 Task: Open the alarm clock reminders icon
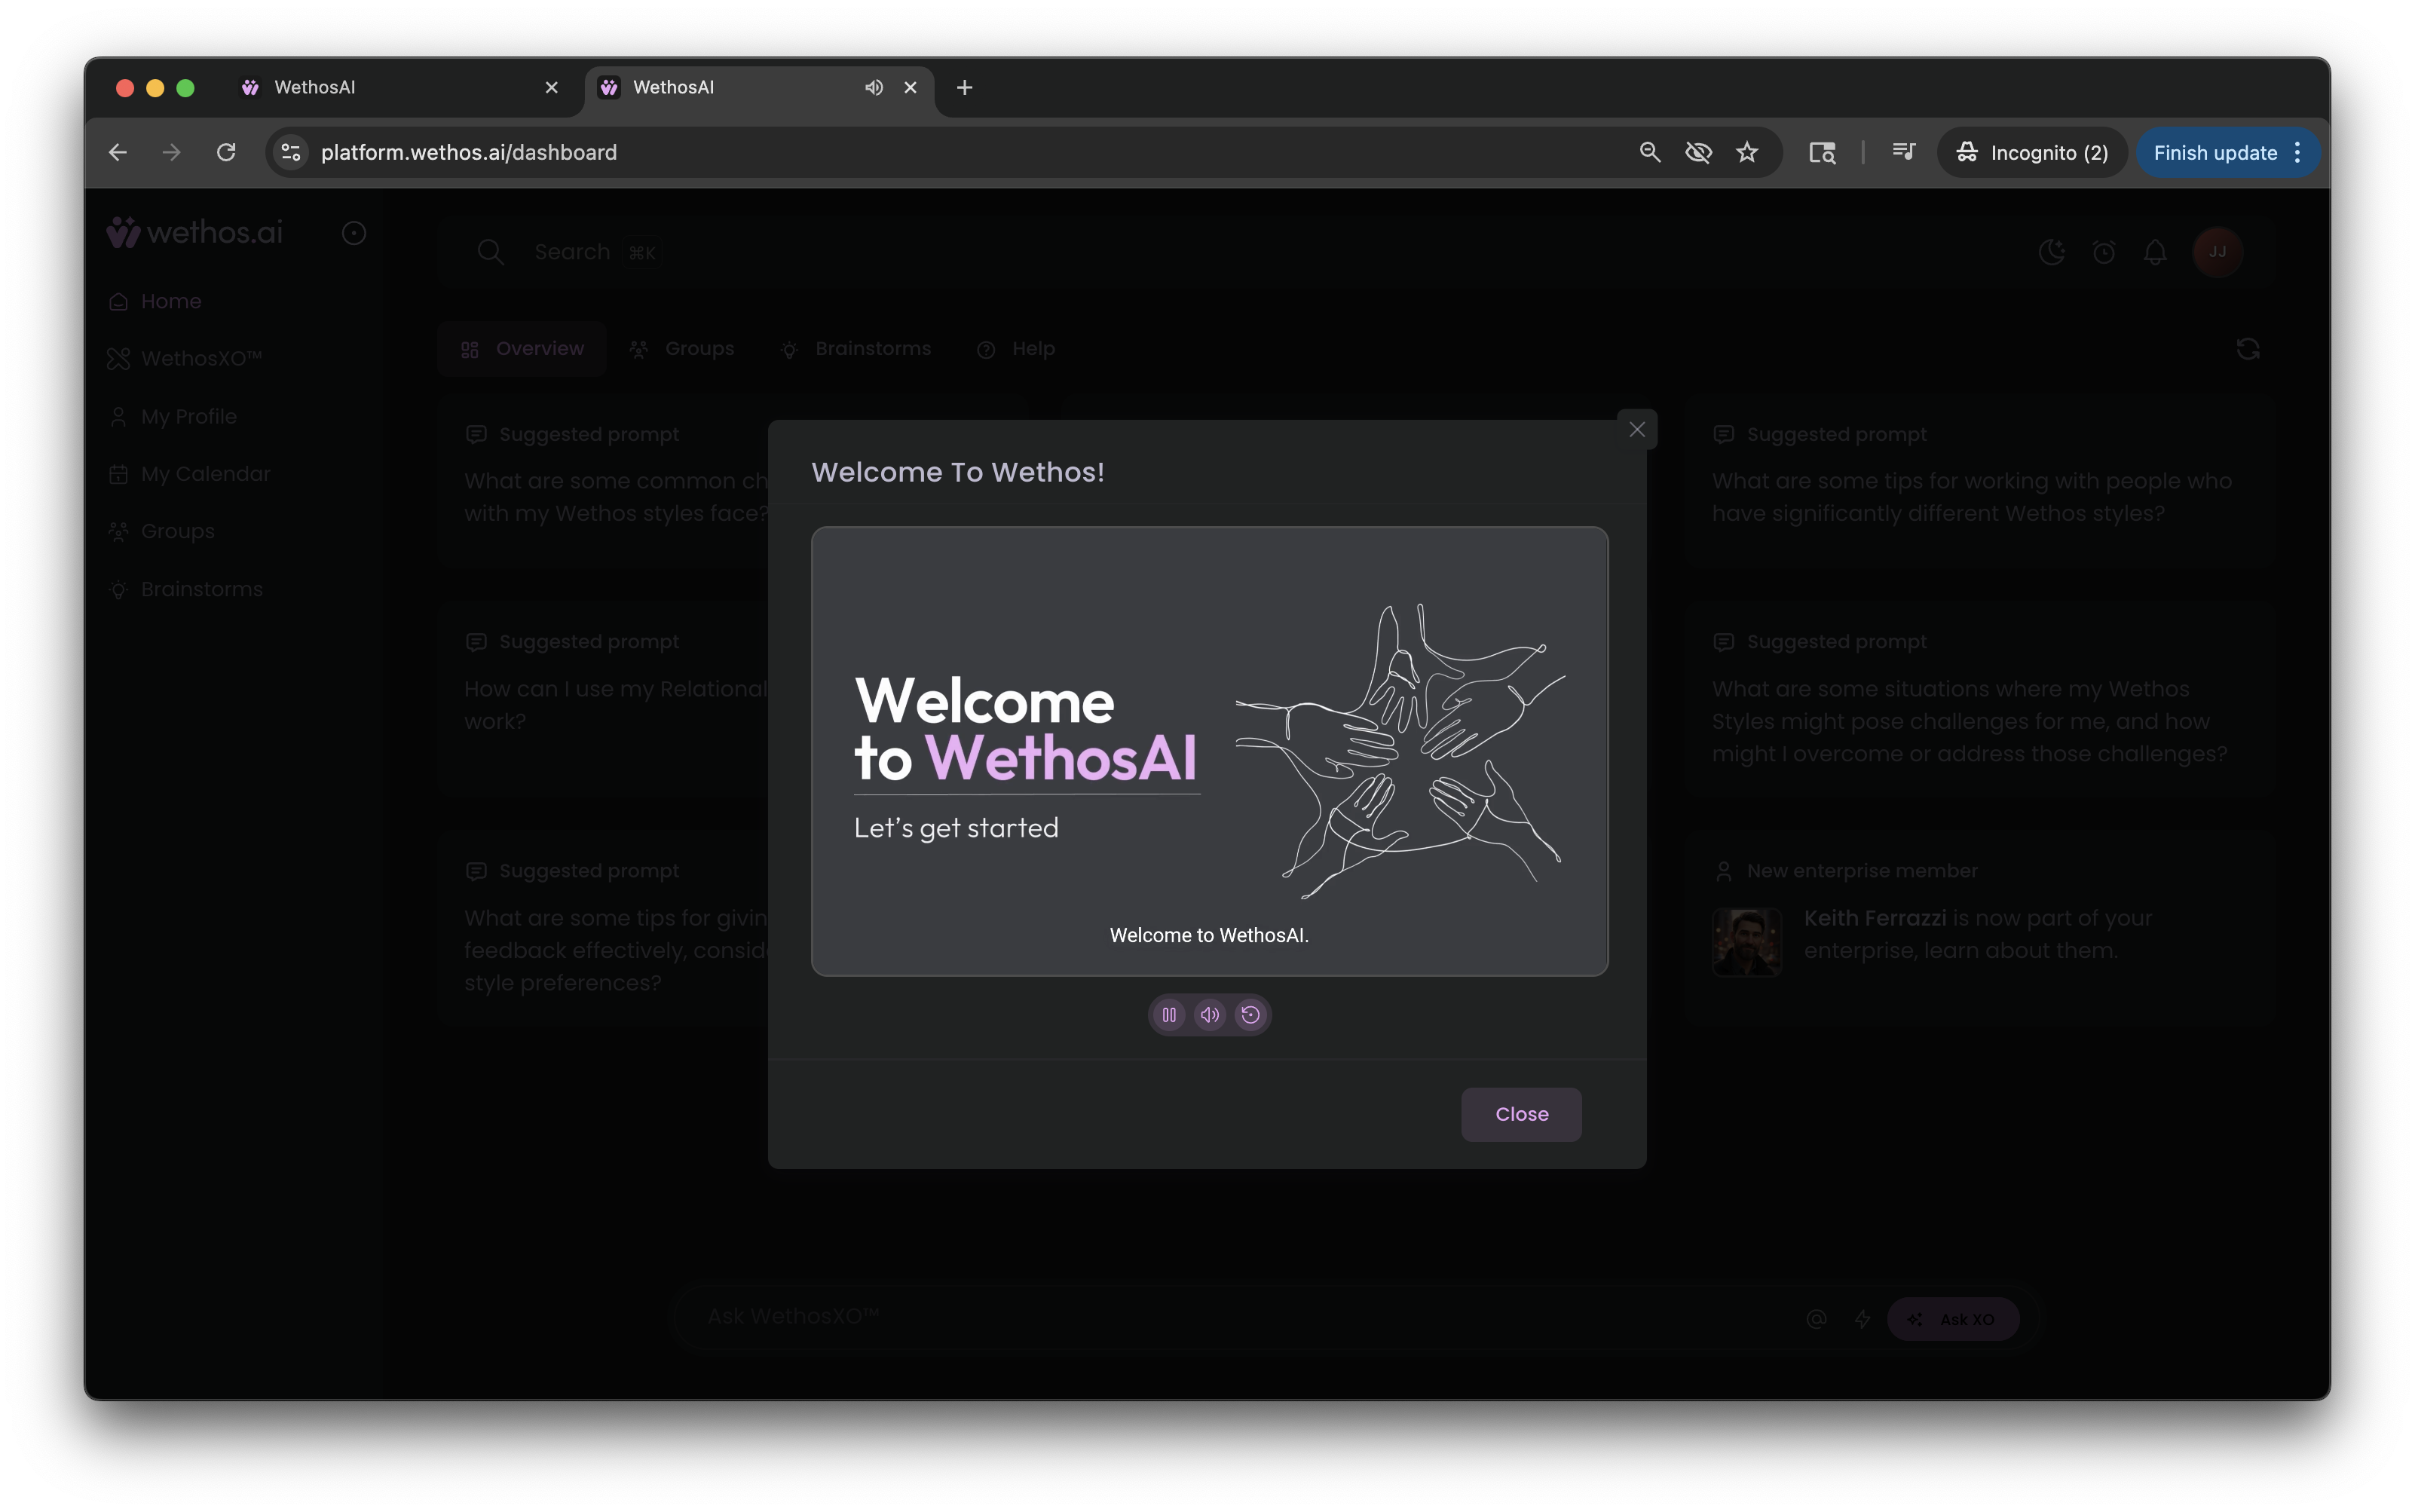[2103, 252]
